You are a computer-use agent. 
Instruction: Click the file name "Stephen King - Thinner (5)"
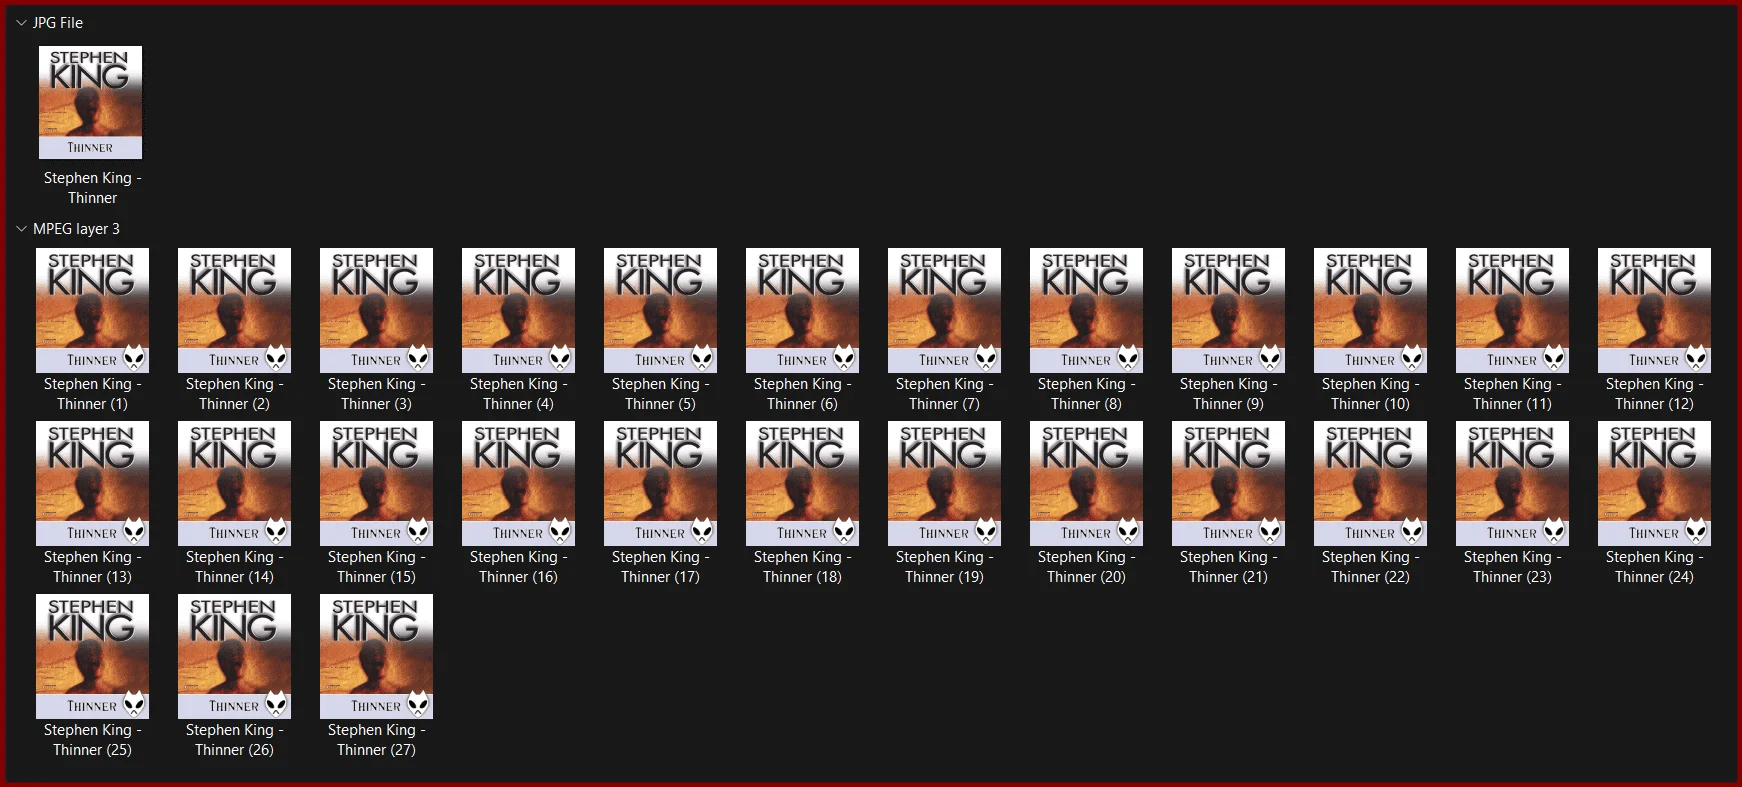[x=660, y=394]
